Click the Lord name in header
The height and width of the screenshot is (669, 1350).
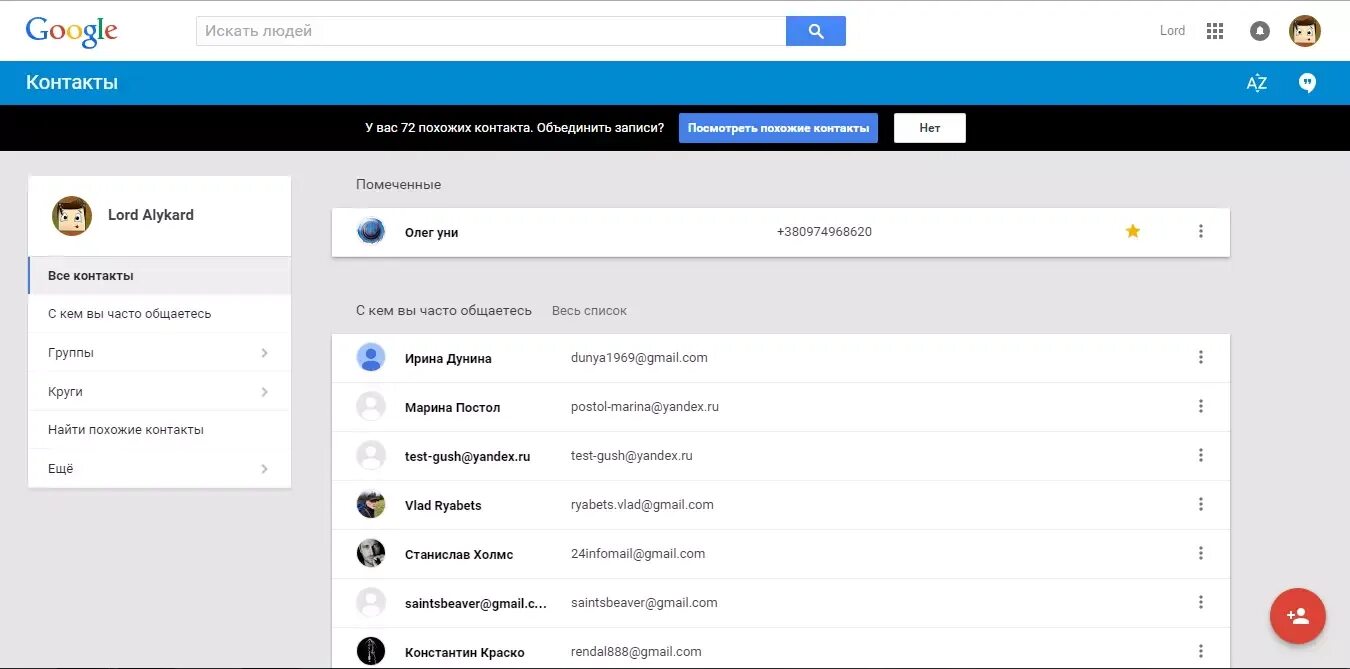1172,31
